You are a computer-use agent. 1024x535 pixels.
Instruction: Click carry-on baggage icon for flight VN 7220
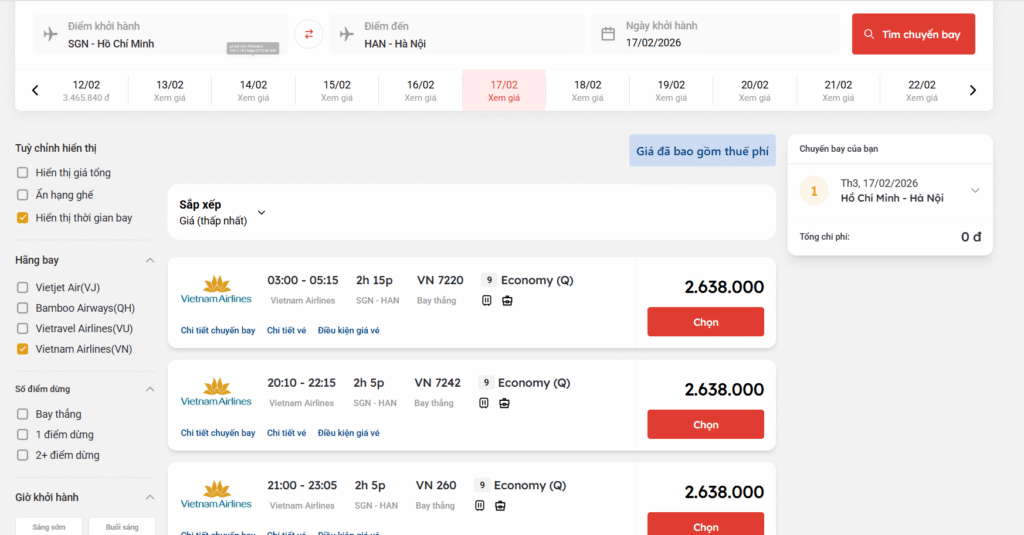[x=487, y=300]
